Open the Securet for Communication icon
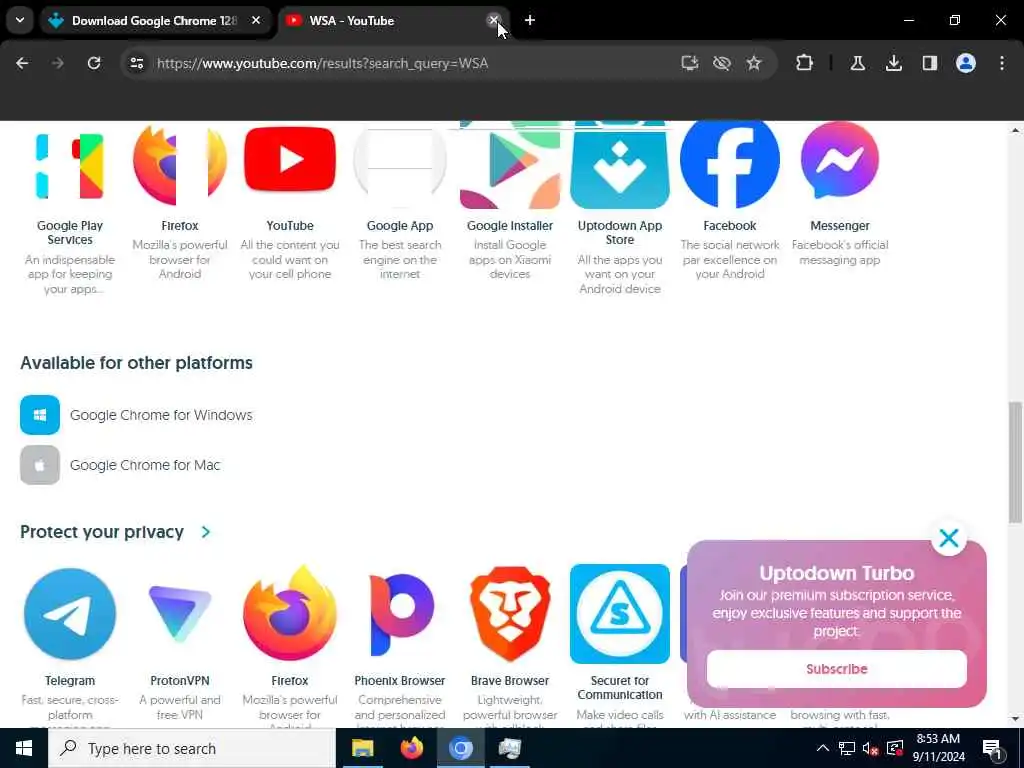This screenshot has width=1024, height=768. click(x=620, y=614)
